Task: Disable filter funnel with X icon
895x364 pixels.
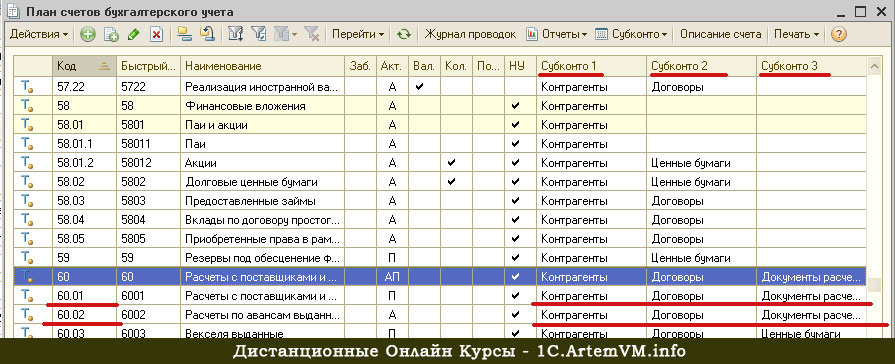Action: [x=311, y=34]
